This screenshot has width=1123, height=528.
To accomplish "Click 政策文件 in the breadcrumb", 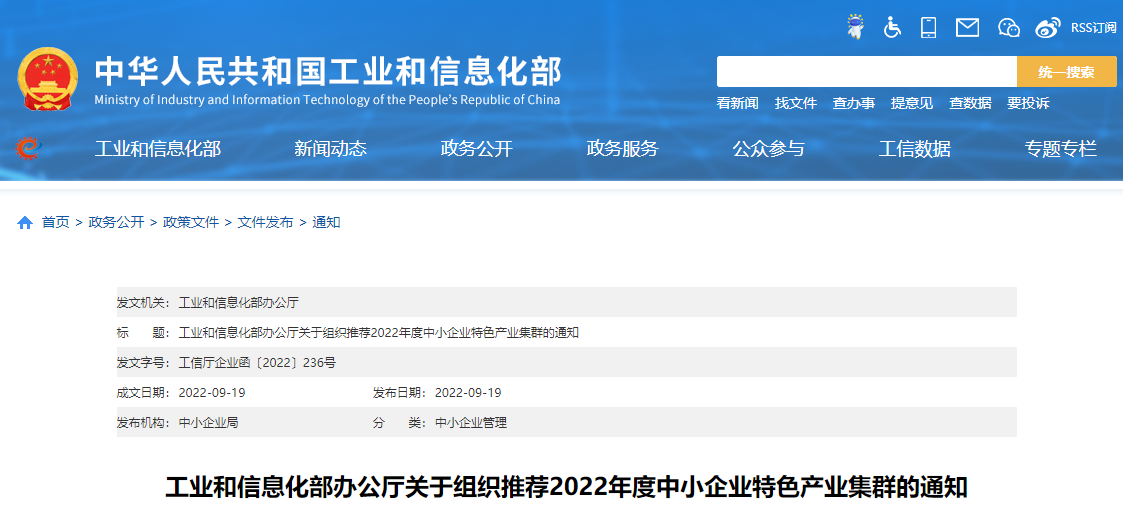I will [191, 222].
